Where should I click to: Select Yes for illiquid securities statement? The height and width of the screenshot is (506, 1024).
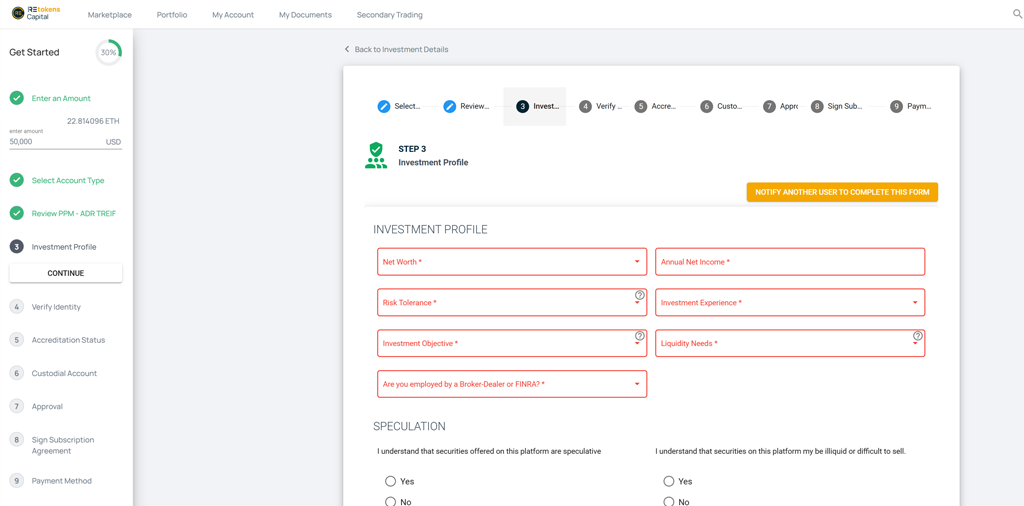(669, 481)
